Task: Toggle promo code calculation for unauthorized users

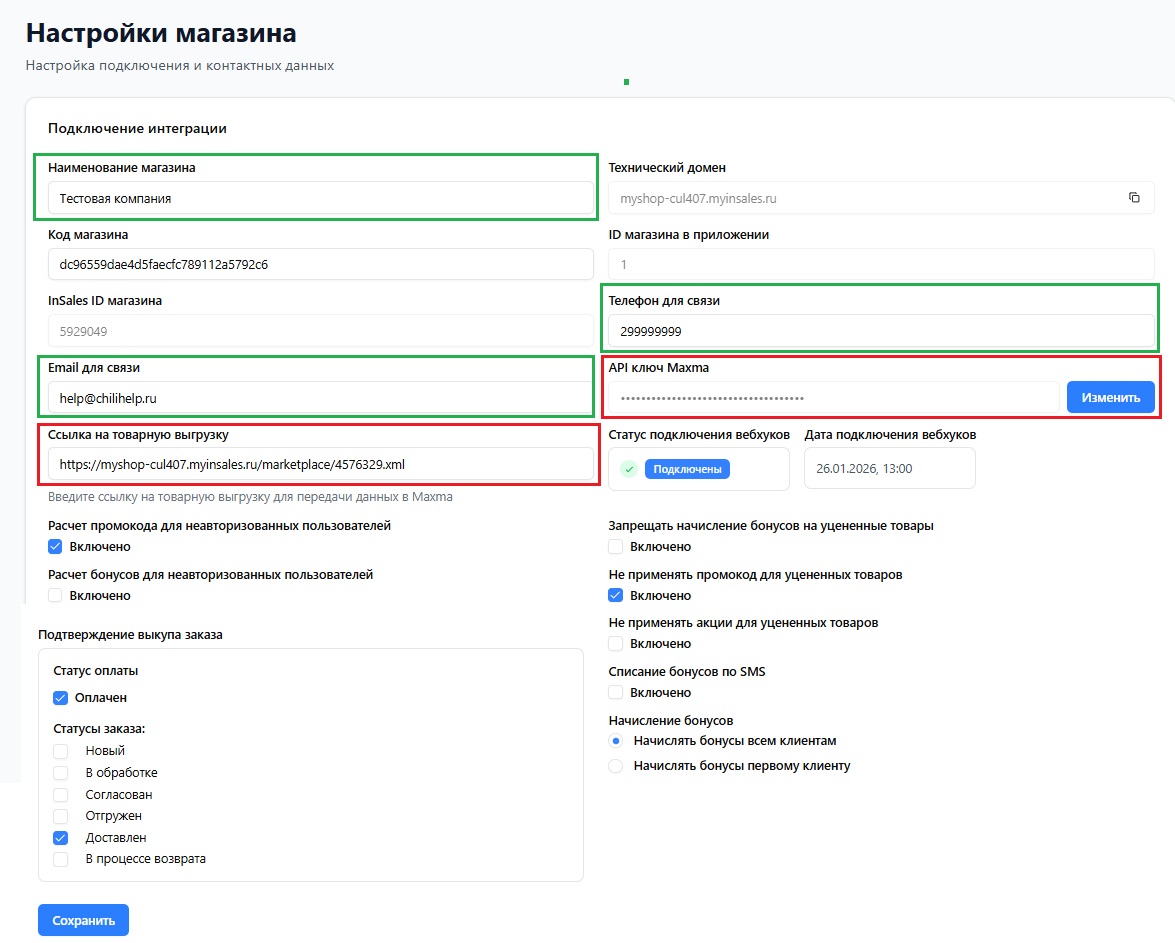Action: [56, 547]
